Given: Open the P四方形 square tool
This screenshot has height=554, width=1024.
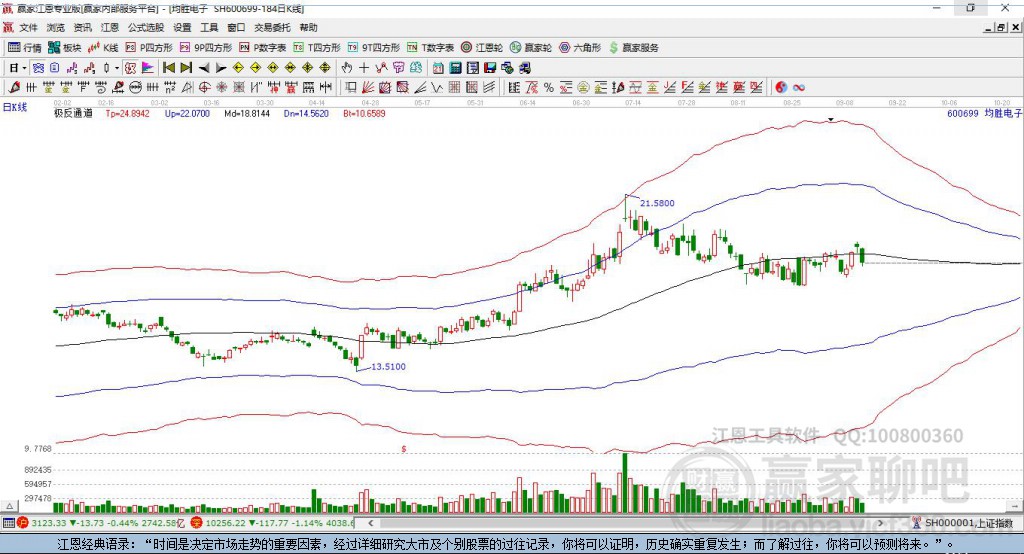Looking at the screenshot, I should click(x=149, y=48).
